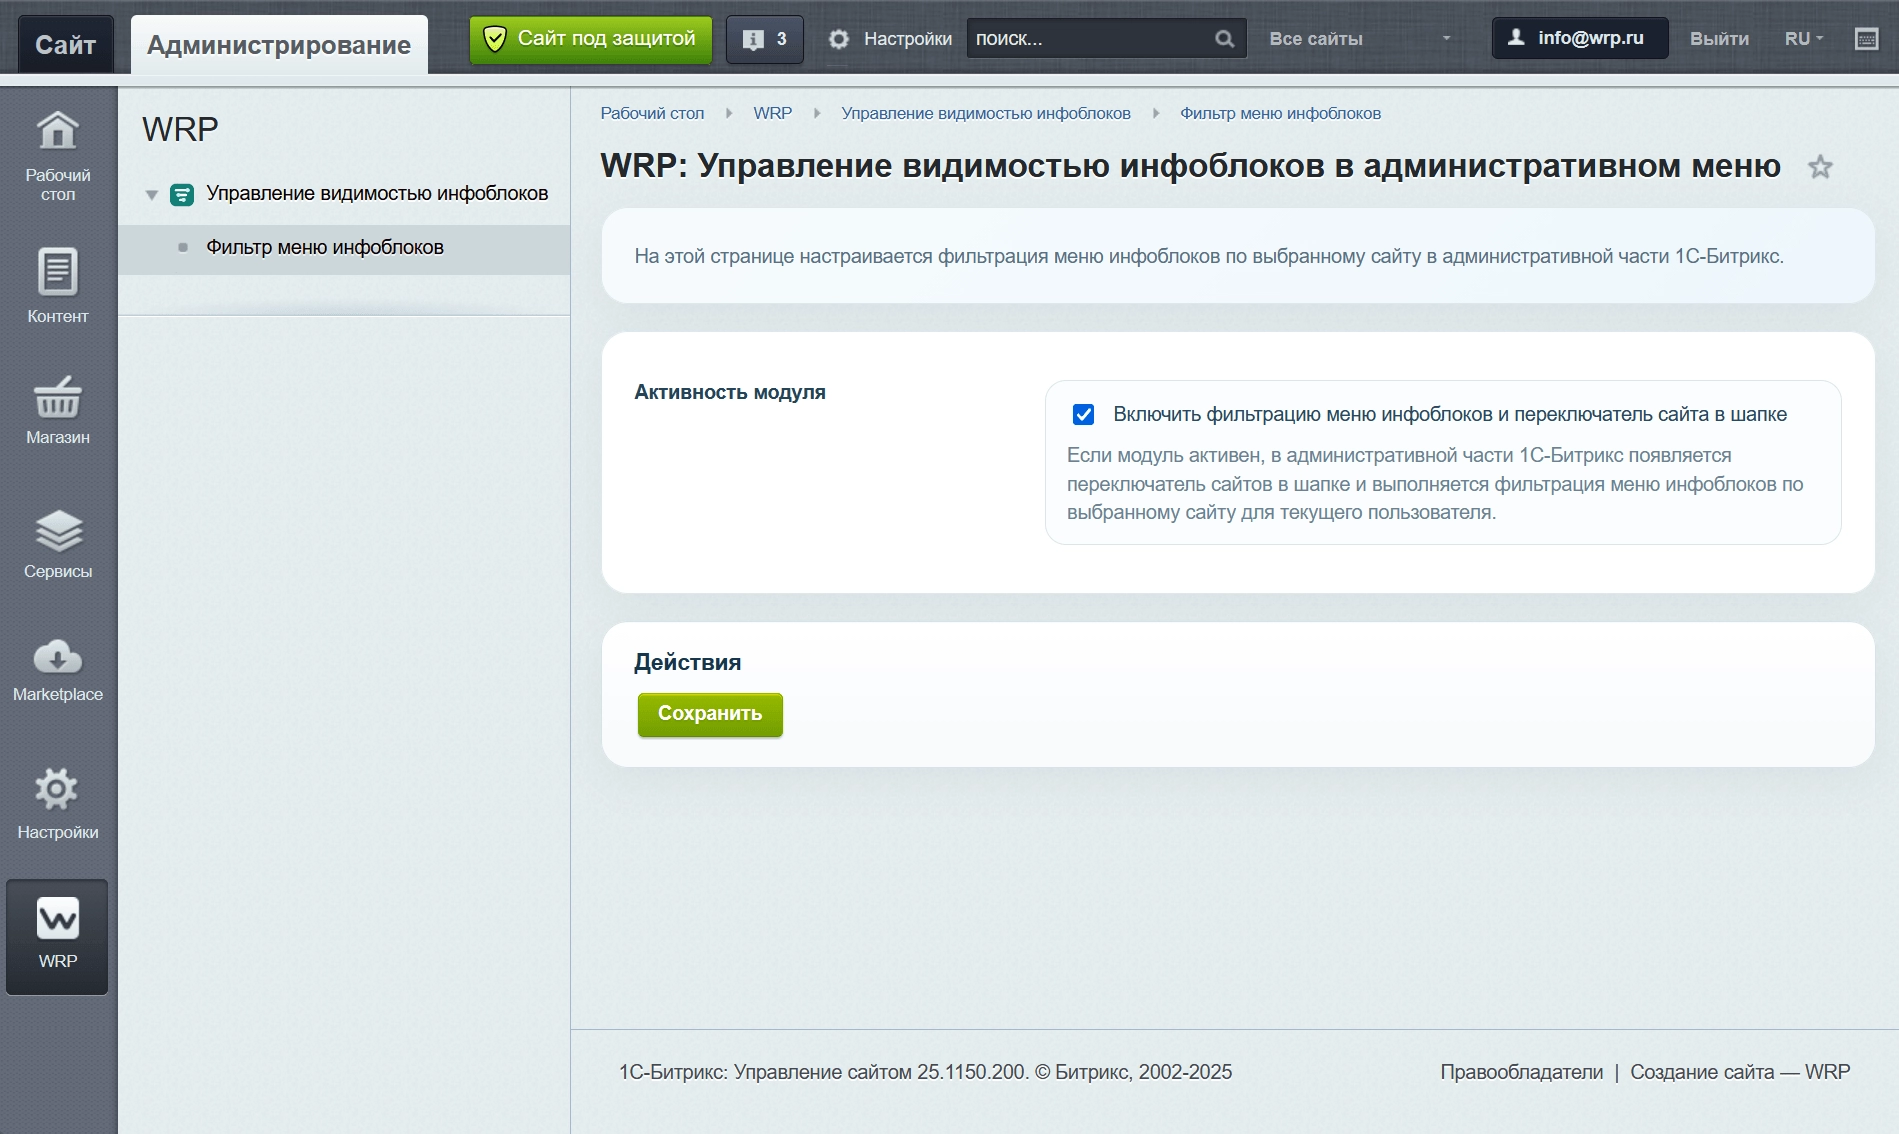
Task: Switch to the Сайт tab
Action: pos(66,44)
